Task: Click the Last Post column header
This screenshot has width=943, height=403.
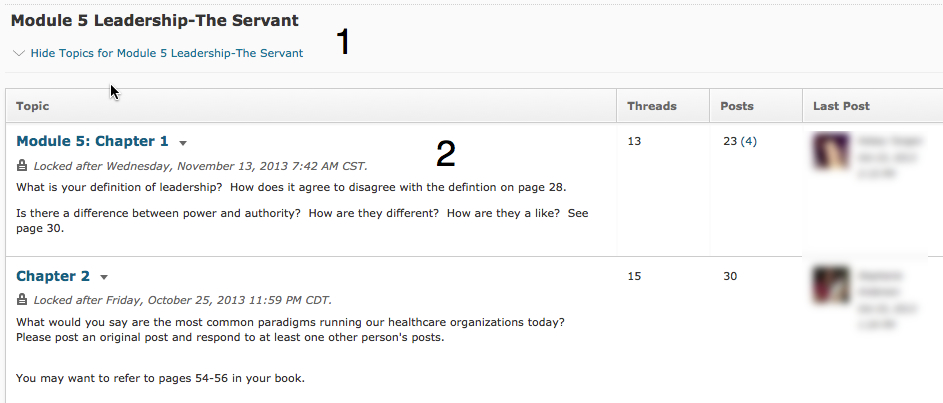Action: coord(841,106)
